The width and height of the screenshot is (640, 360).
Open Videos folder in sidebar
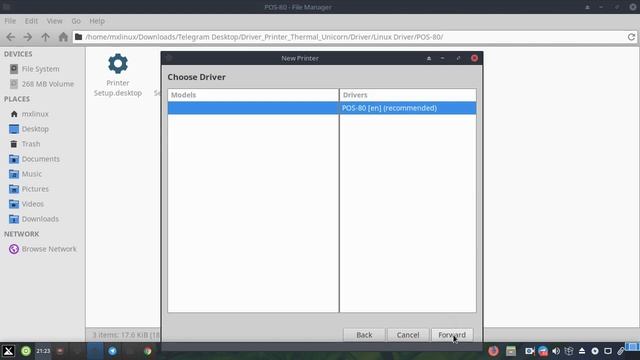(33, 204)
